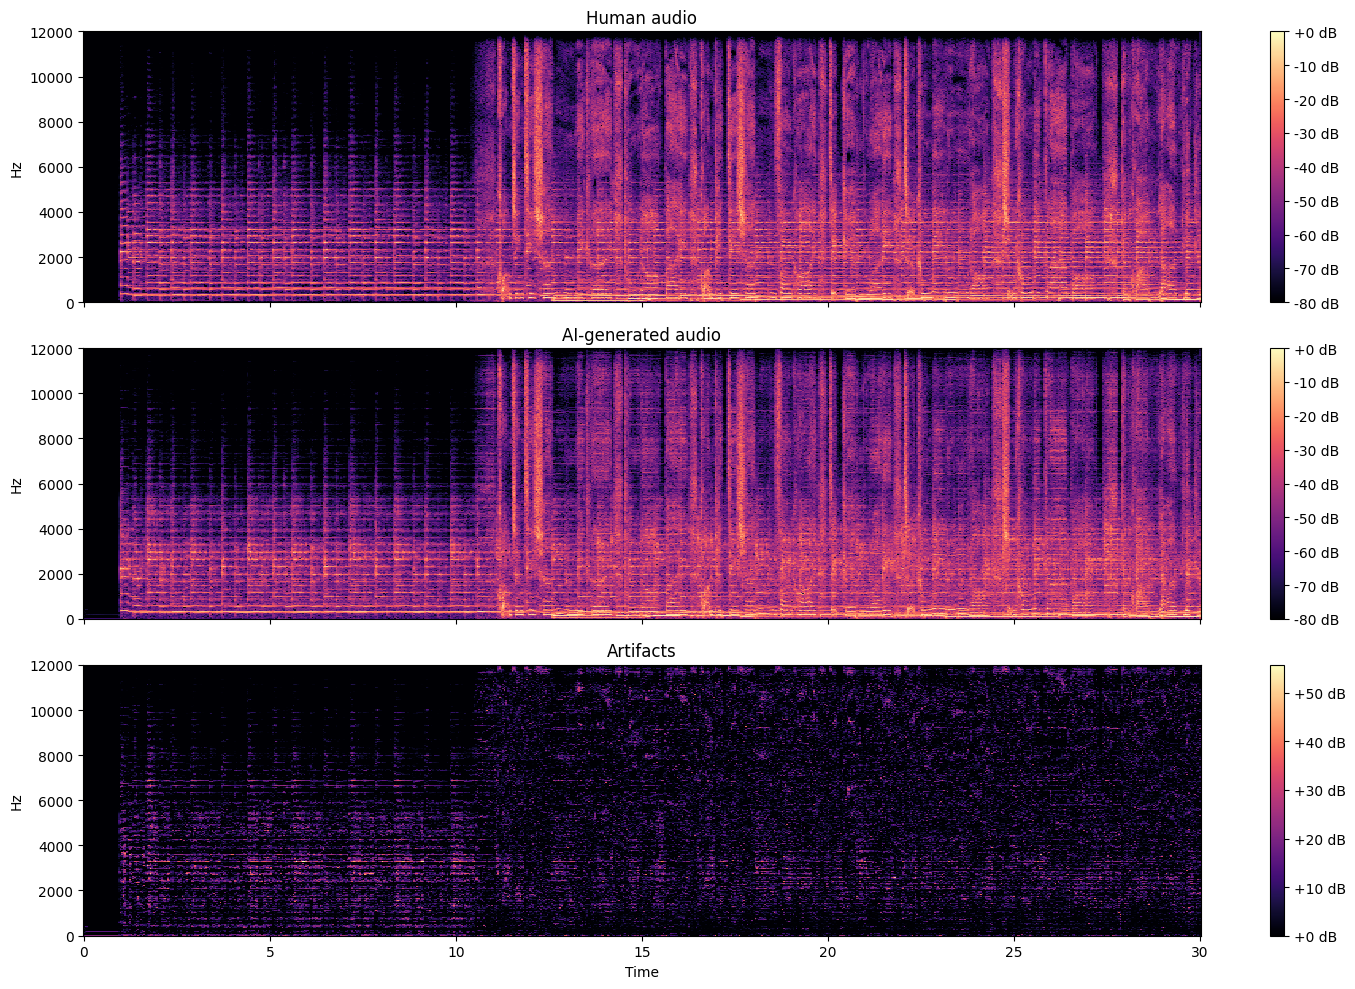Click the 30 tick label on the time axis
The width and height of the screenshot is (1355, 989).
pyautogui.click(x=1200, y=953)
